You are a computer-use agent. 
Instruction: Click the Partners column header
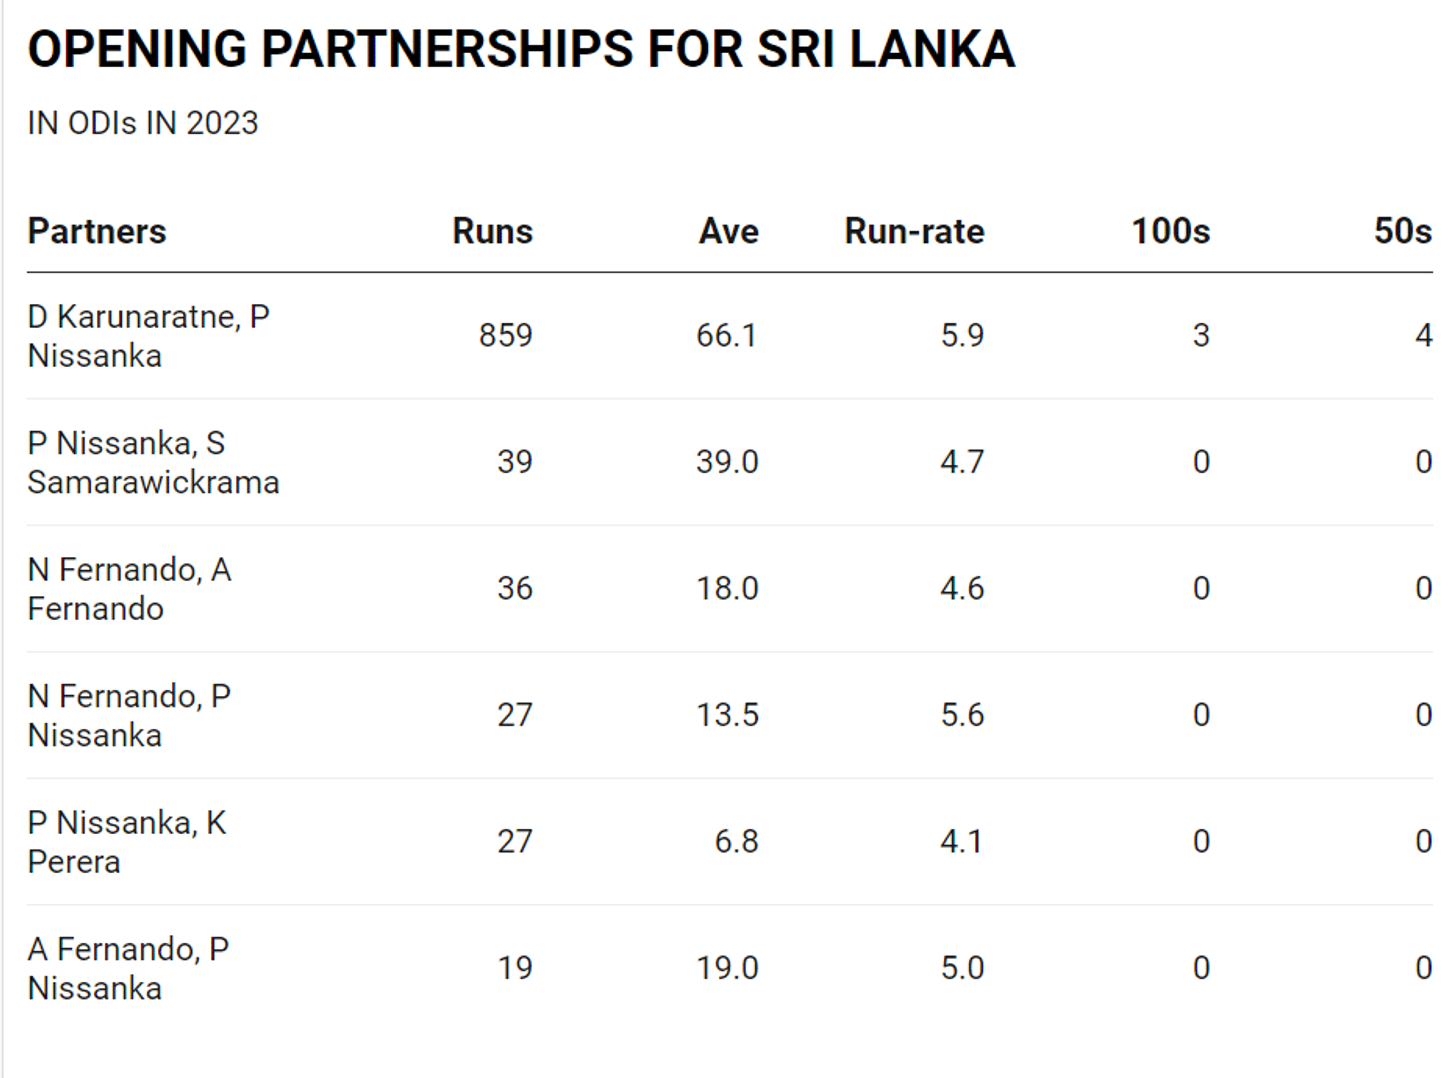(x=97, y=231)
